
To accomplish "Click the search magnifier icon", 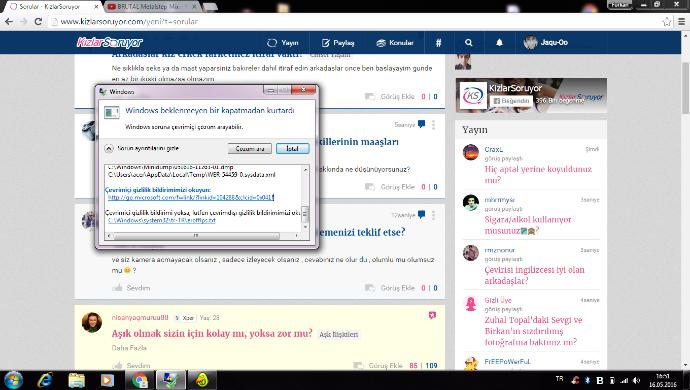I will 468,43.
